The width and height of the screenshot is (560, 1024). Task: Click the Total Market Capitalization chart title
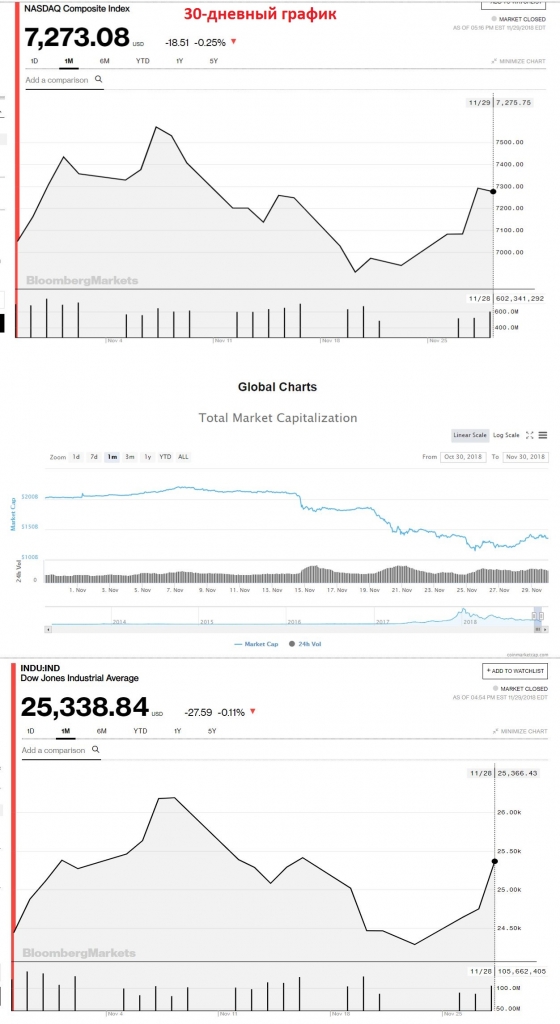pos(278,417)
